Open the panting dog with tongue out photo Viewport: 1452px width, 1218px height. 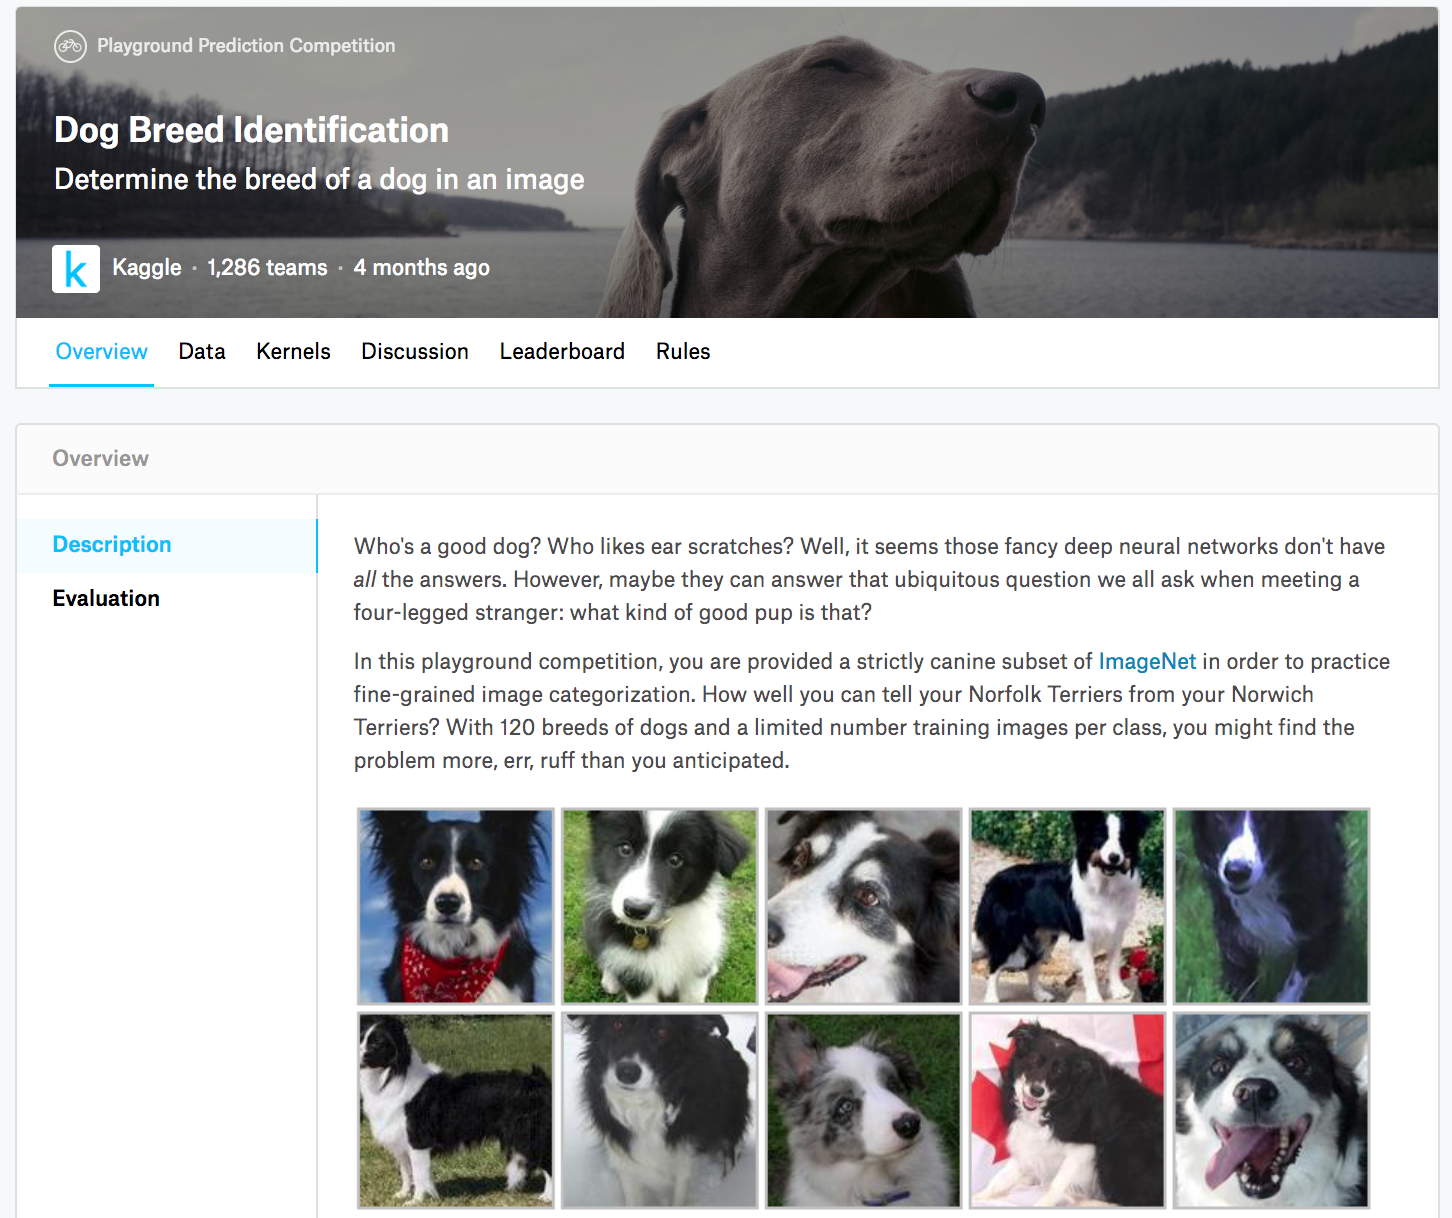pyautogui.click(x=1271, y=1110)
